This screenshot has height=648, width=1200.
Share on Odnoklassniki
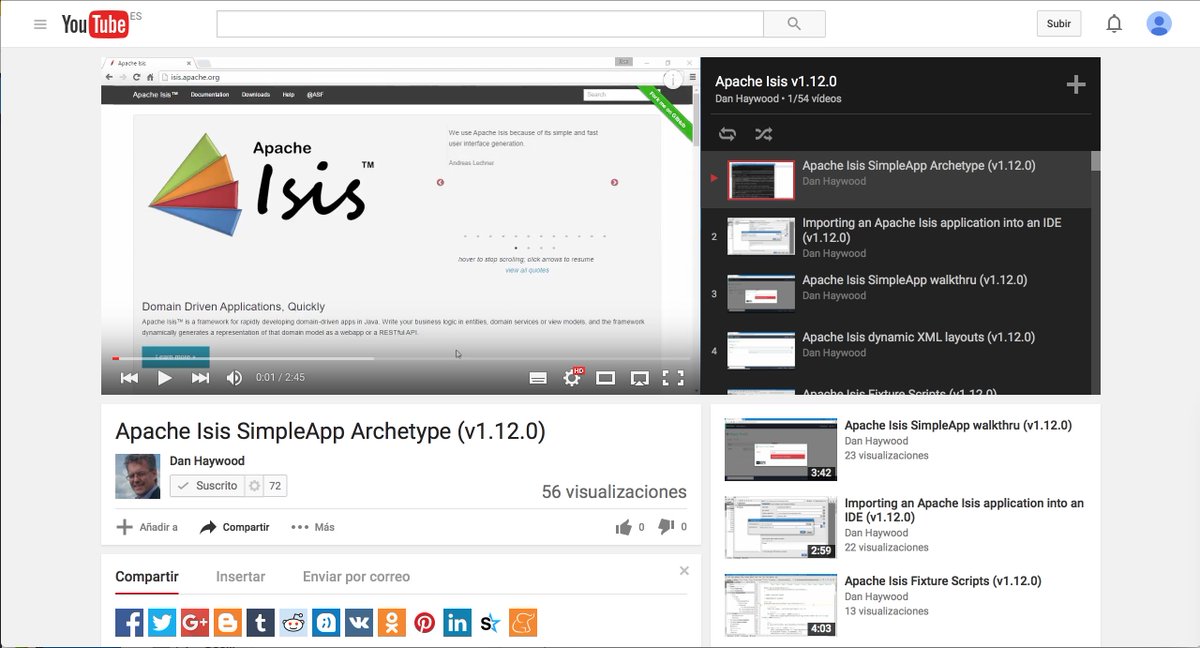click(x=392, y=623)
